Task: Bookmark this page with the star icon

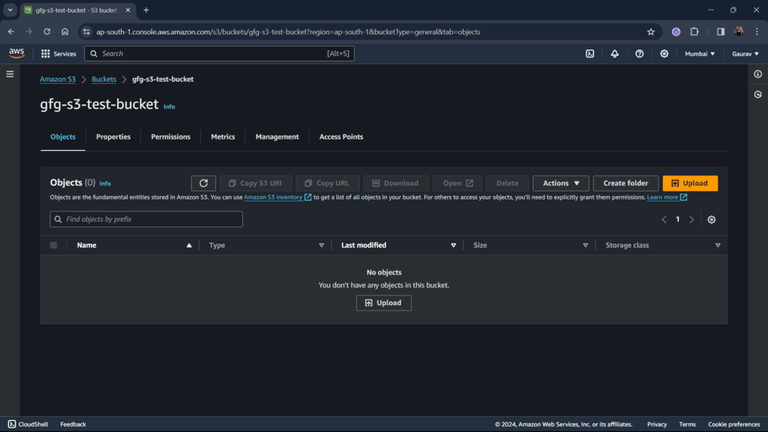Action: point(650,32)
